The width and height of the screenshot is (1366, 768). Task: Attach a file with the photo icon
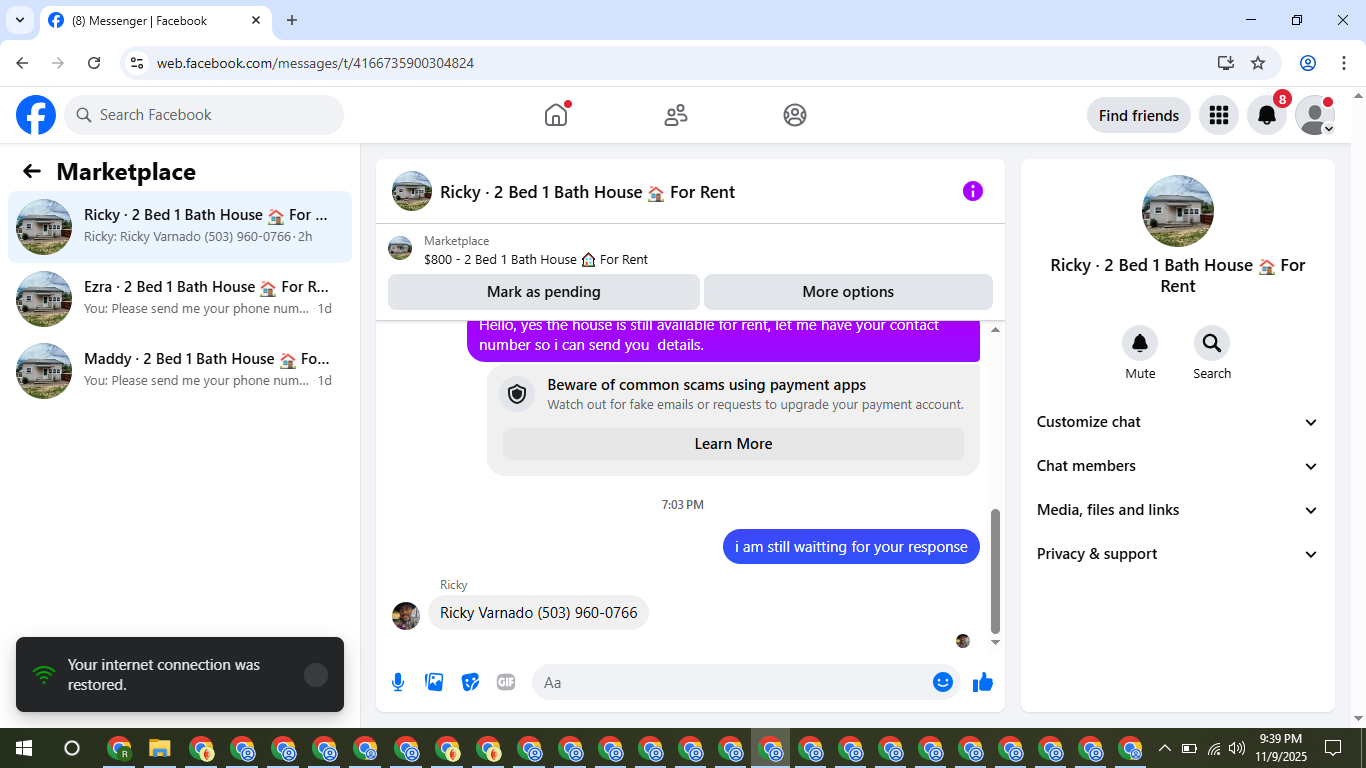click(x=434, y=682)
